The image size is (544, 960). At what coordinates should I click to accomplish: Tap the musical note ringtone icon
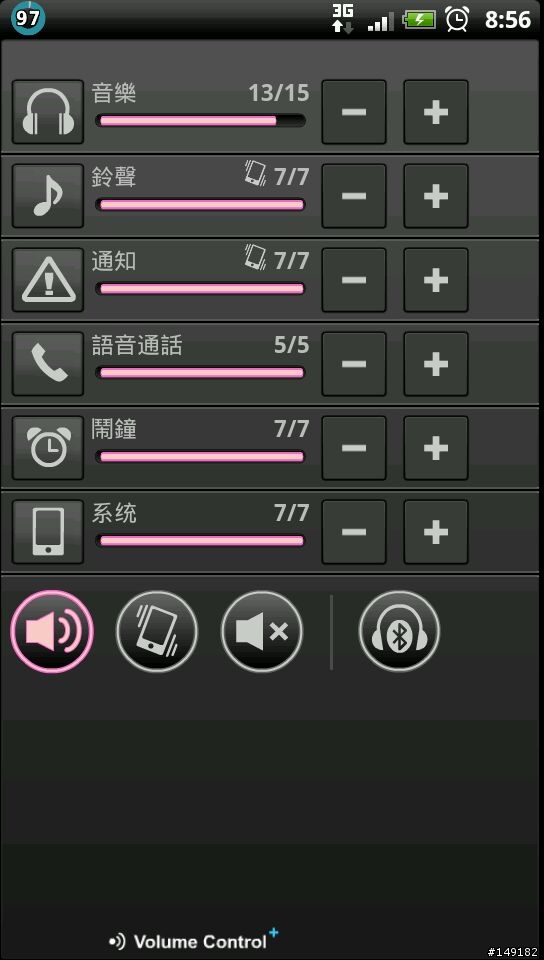(48, 196)
